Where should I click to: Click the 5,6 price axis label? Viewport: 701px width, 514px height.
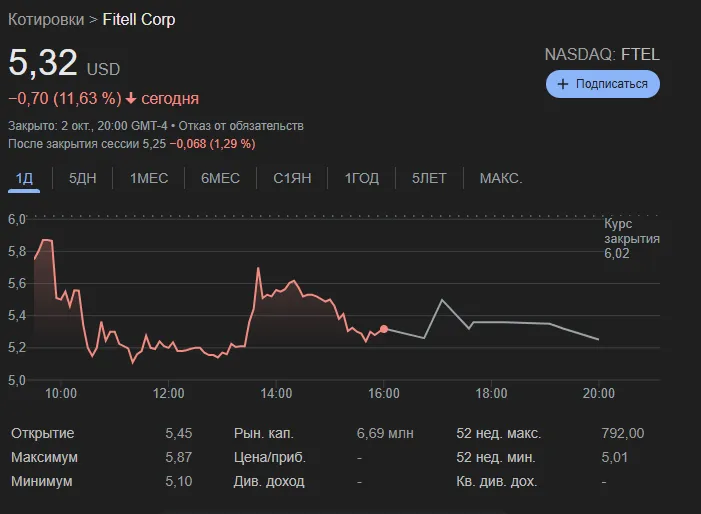pos(17,283)
